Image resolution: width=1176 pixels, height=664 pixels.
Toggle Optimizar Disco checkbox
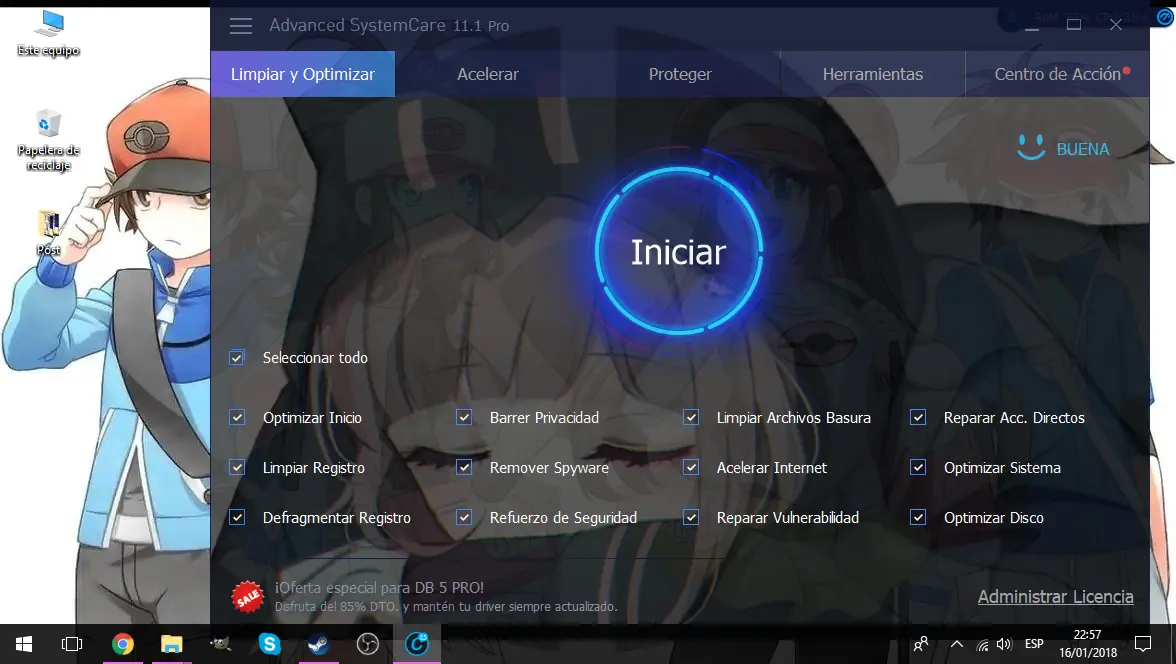click(918, 517)
